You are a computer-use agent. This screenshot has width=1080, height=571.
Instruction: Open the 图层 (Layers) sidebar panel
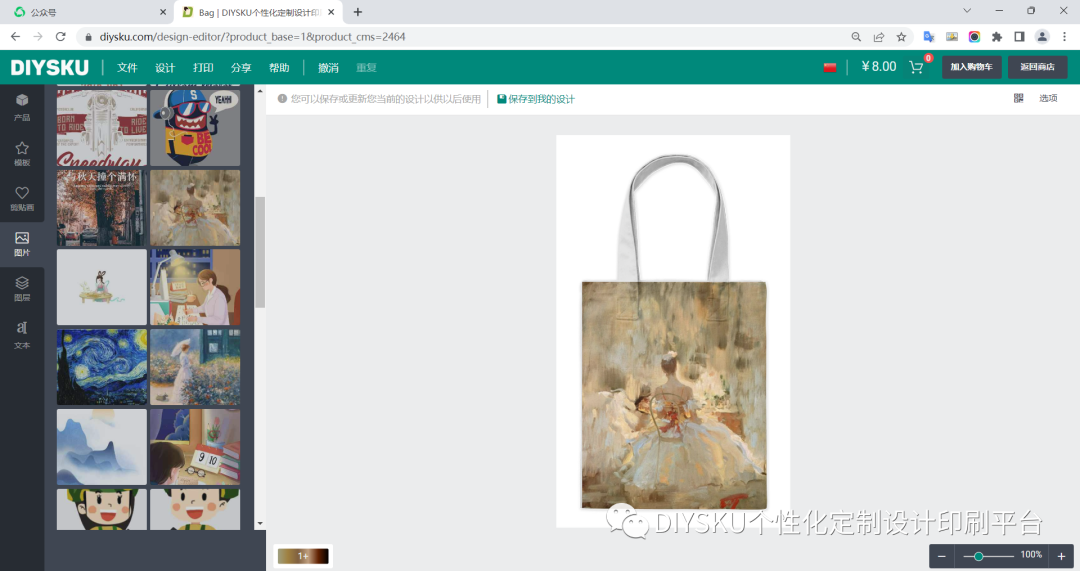22,289
